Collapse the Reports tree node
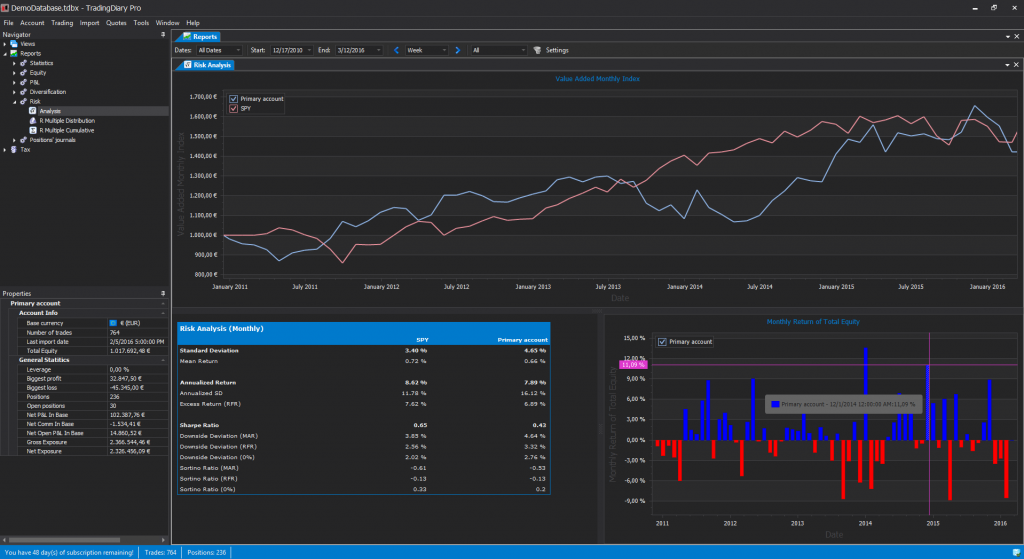 coord(5,54)
